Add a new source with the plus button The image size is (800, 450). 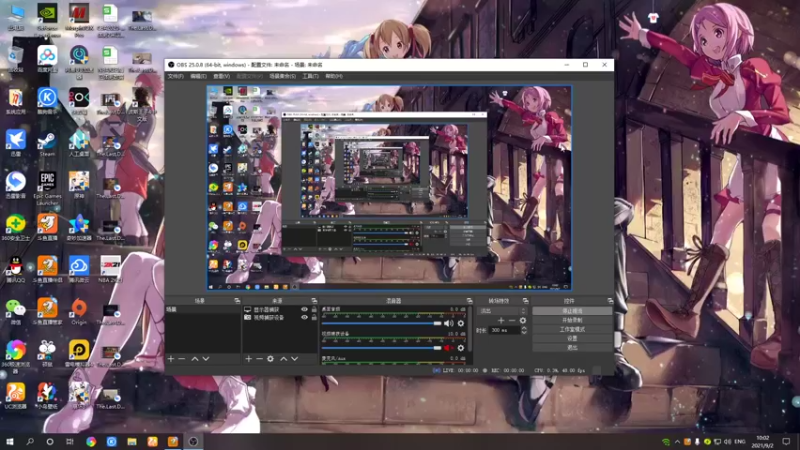coord(248,359)
